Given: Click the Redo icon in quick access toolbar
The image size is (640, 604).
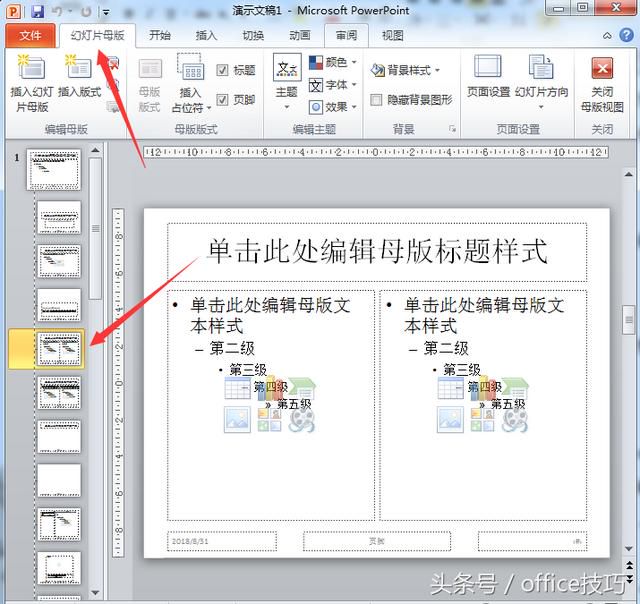Looking at the screenshot, I should point(86,12).
